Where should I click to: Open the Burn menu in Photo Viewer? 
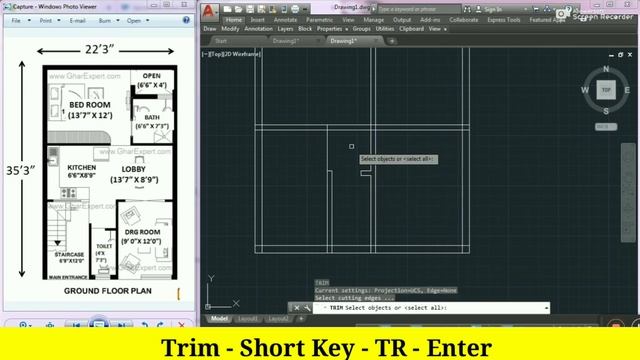pyautogui.click(x=109, y=20)
